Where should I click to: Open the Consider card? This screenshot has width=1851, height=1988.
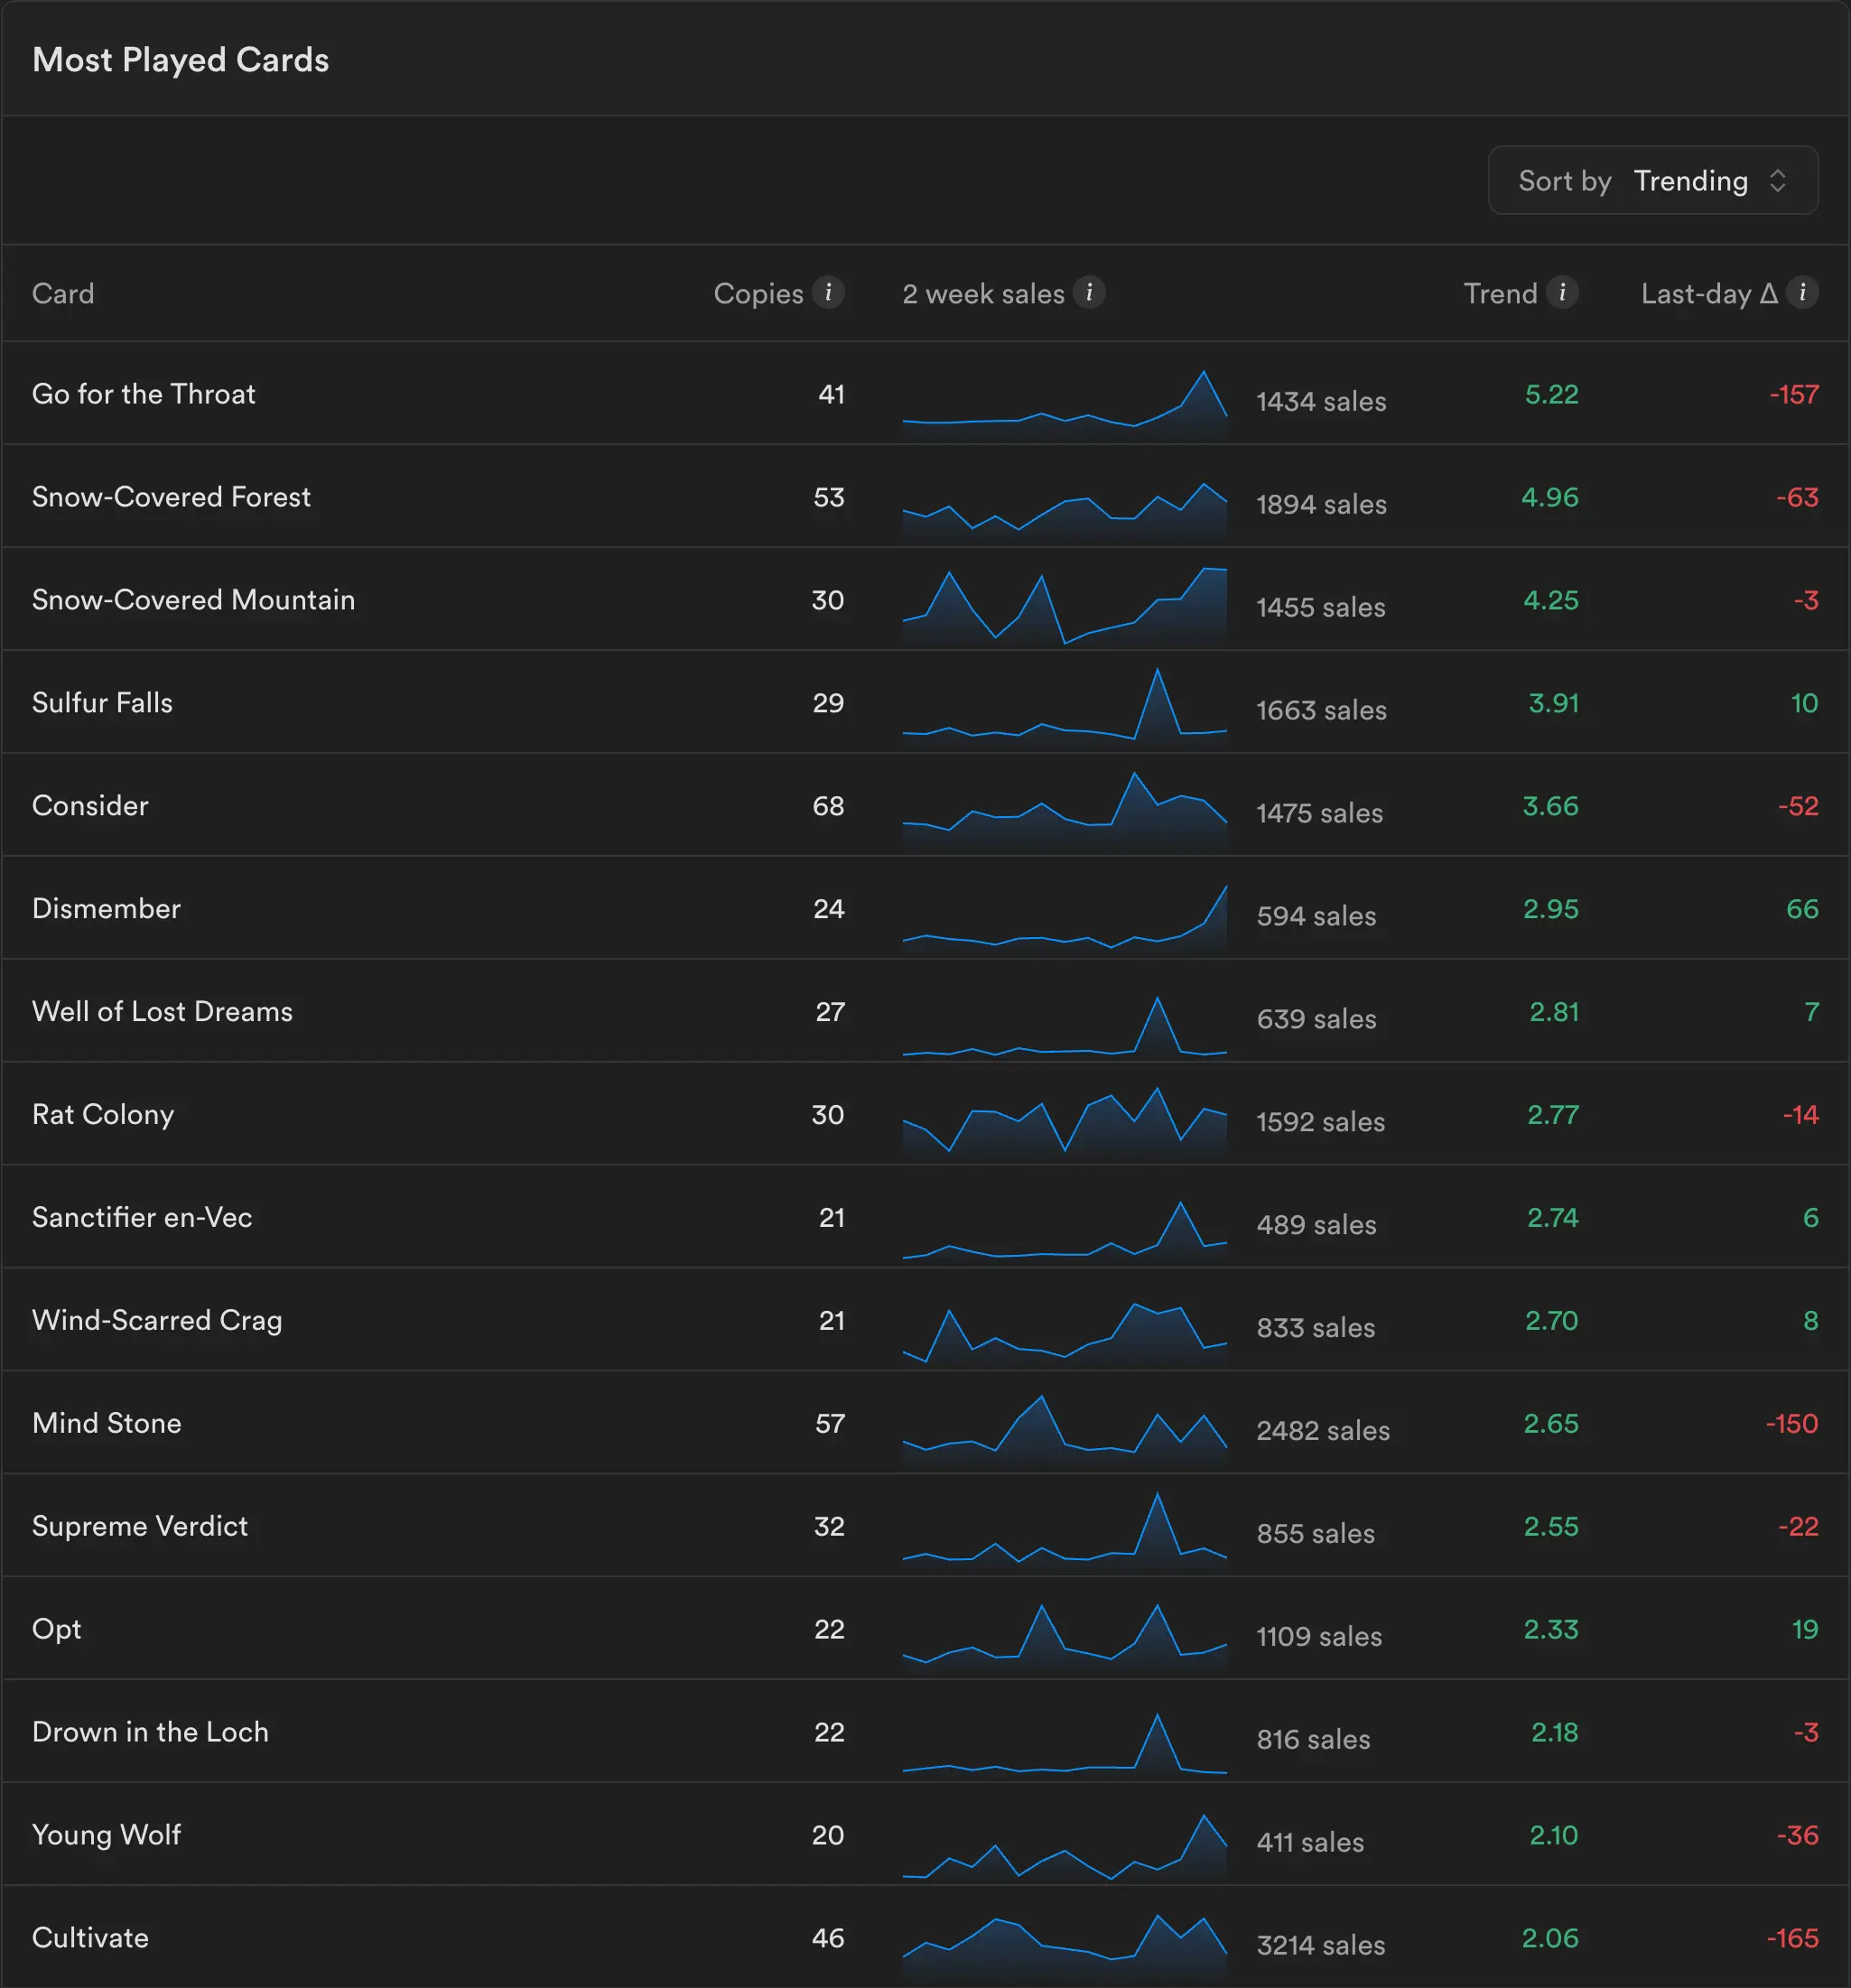(x=90, y=806)
